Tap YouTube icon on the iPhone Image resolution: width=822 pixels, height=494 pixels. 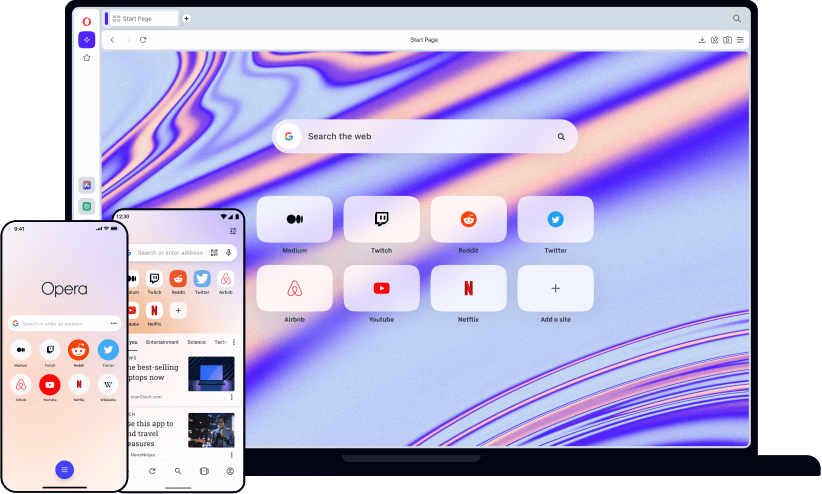pyautogui.click(x=50, y=385)
